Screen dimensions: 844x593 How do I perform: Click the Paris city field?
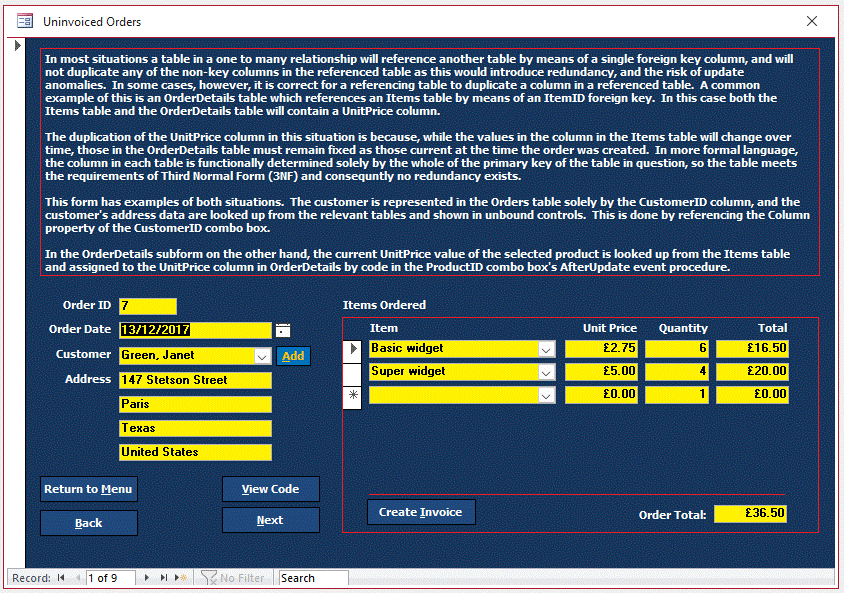pos(195,404)
